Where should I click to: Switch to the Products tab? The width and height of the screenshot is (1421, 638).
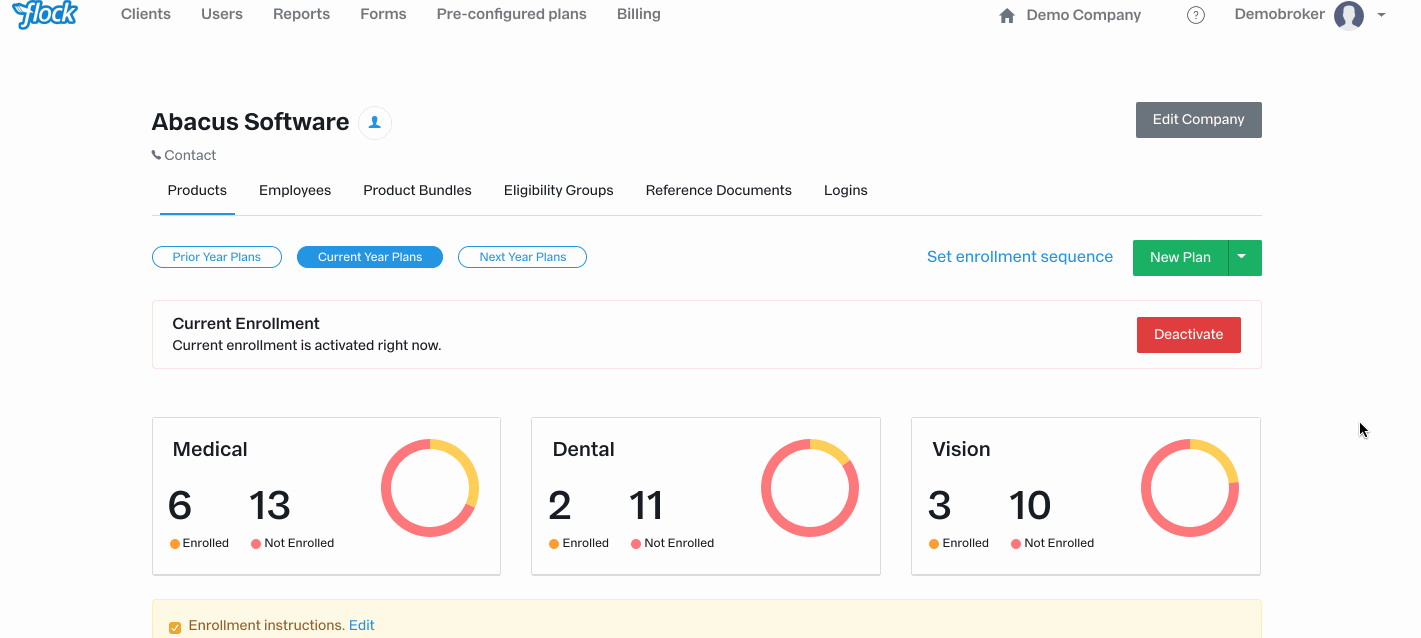pyautogui.click(x=197, y=190)
